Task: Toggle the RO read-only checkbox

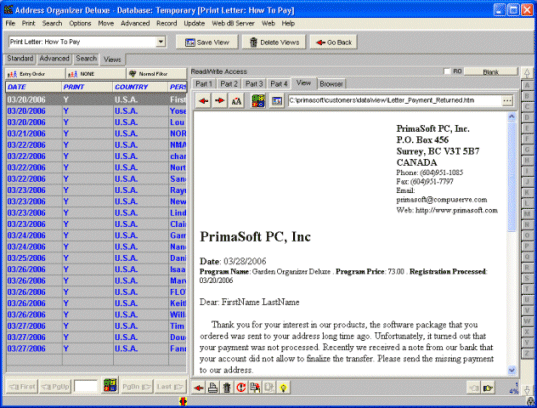Action: (x=447, y=71)
